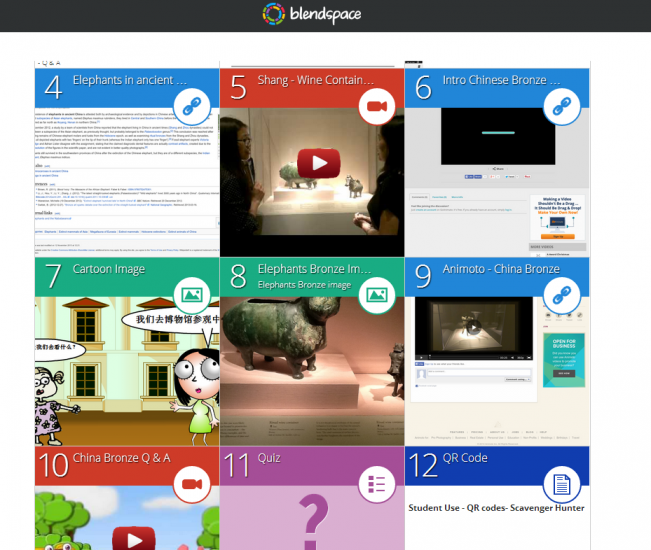Viewport: 651px width, 550px height.
Task: Open the Shang - Wine Contain... title
Action: pos(316,80)
